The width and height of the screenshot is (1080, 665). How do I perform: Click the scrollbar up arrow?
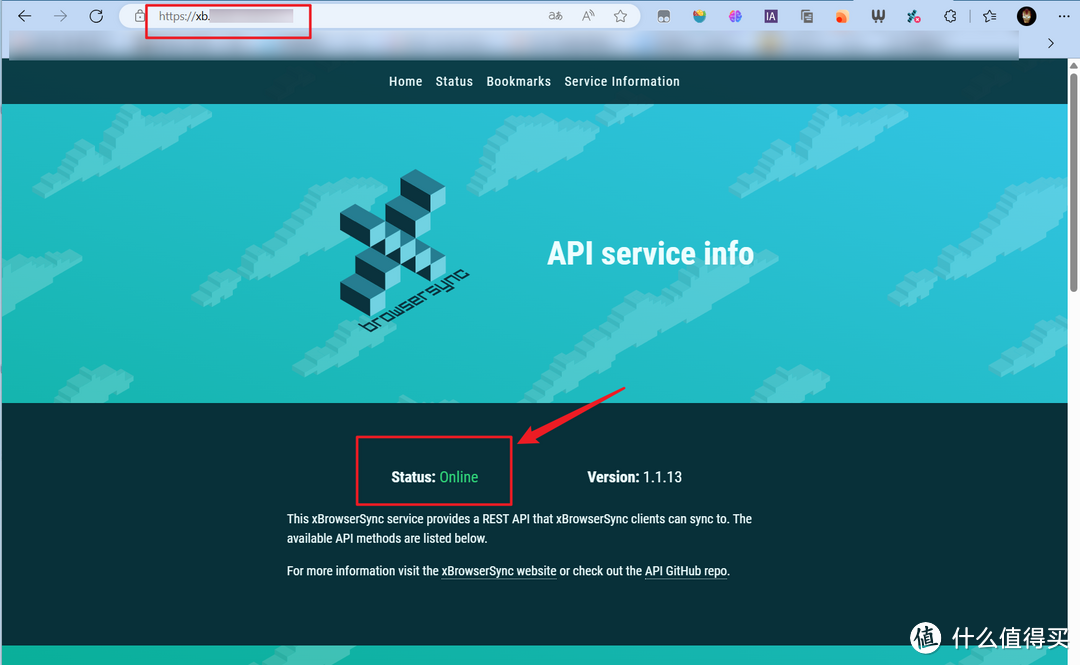(1074, 65)
